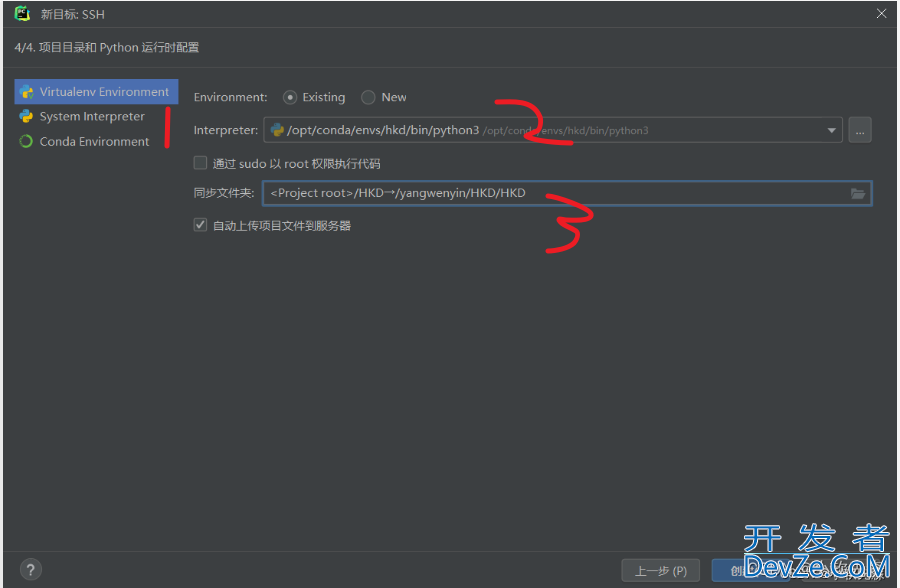Click the Conda Environment green ring icon

(26, 141)
